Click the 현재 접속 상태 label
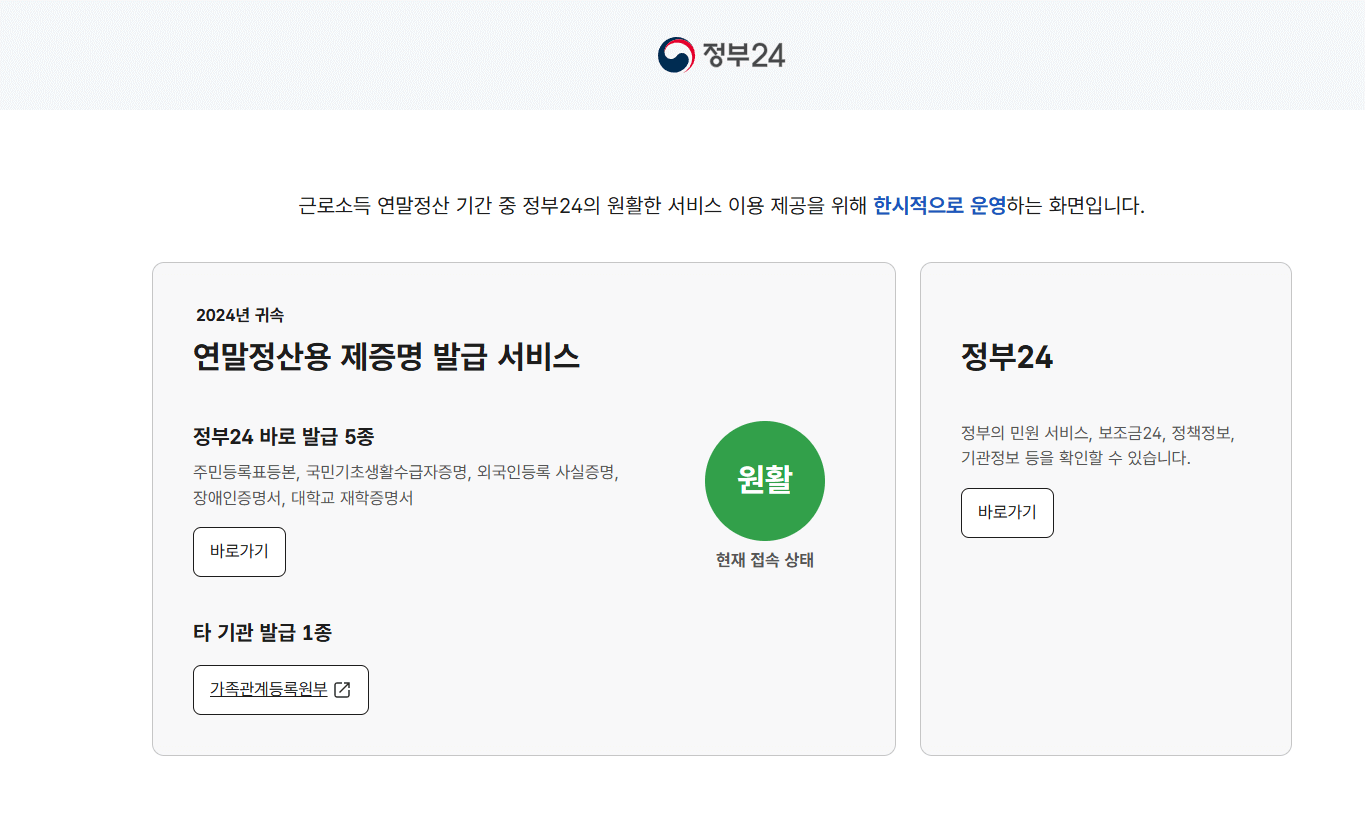The height and width of the screenshot is (815, 1365). (x=765, y=561)
